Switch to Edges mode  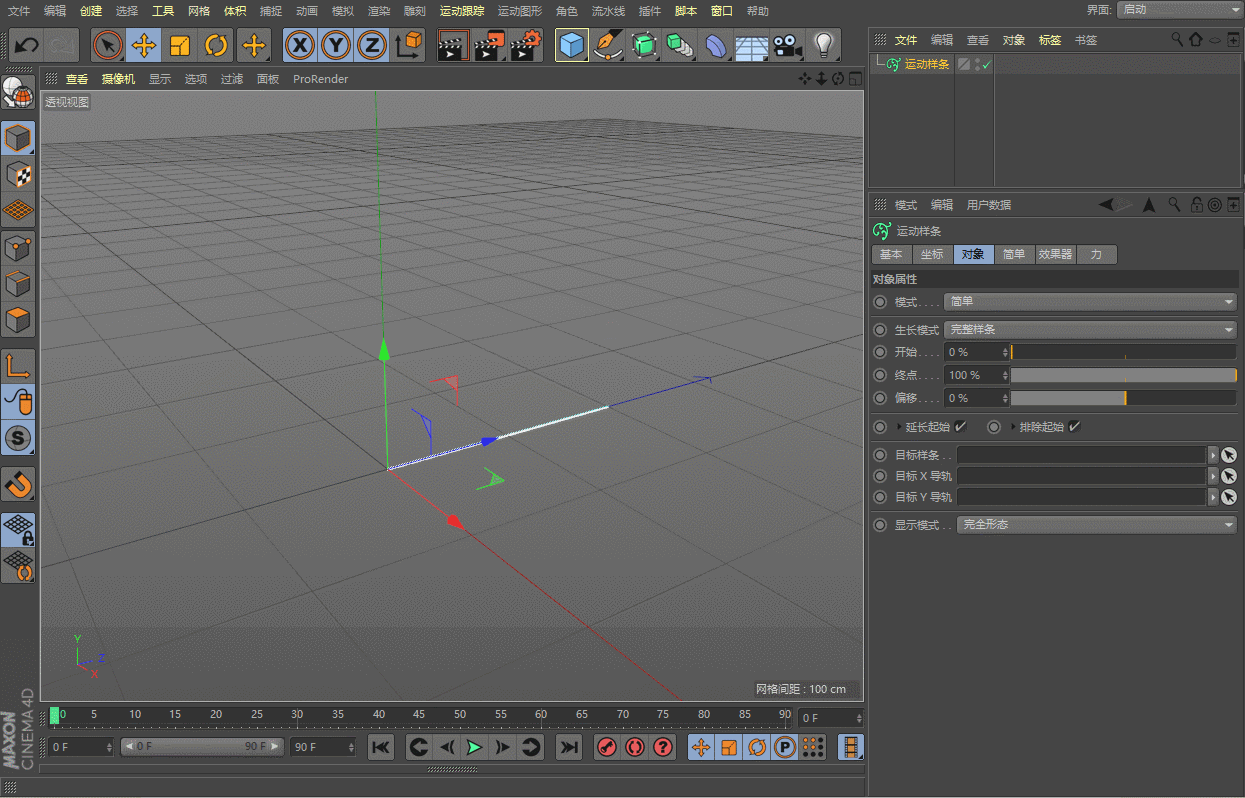point(19,285)
